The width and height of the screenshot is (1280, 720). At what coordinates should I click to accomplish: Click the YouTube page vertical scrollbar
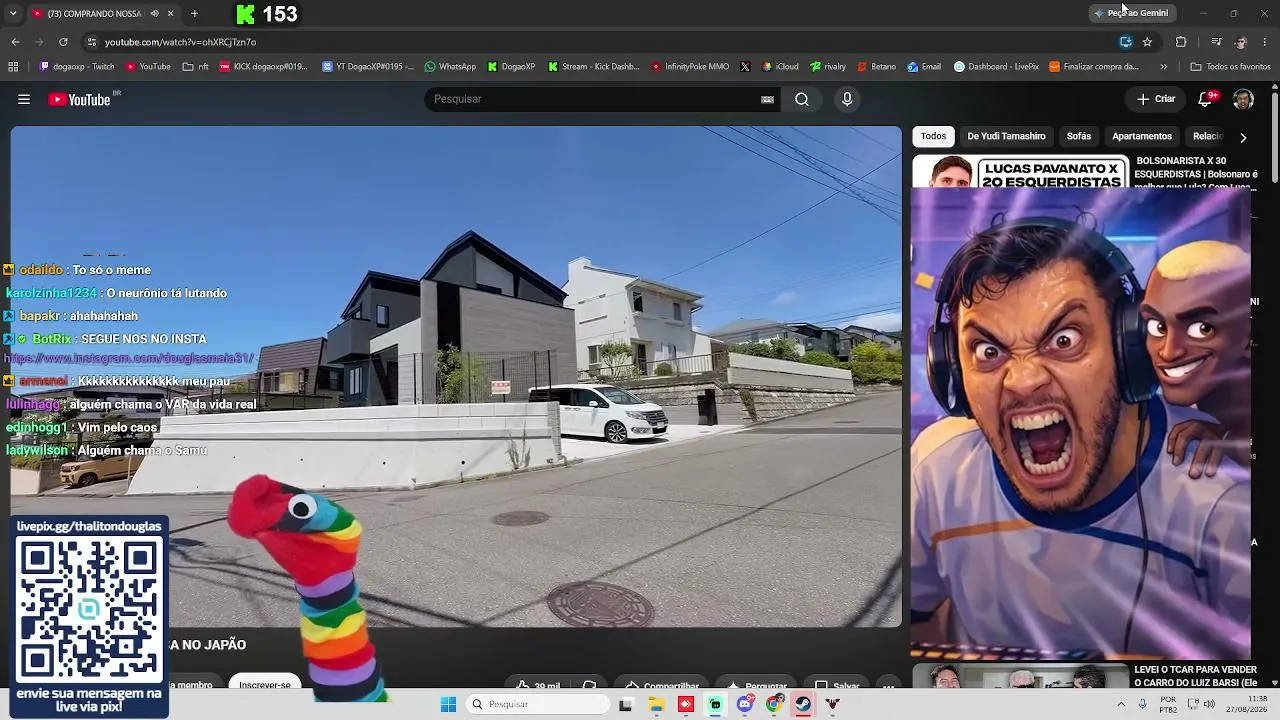tap(1275, 136)
